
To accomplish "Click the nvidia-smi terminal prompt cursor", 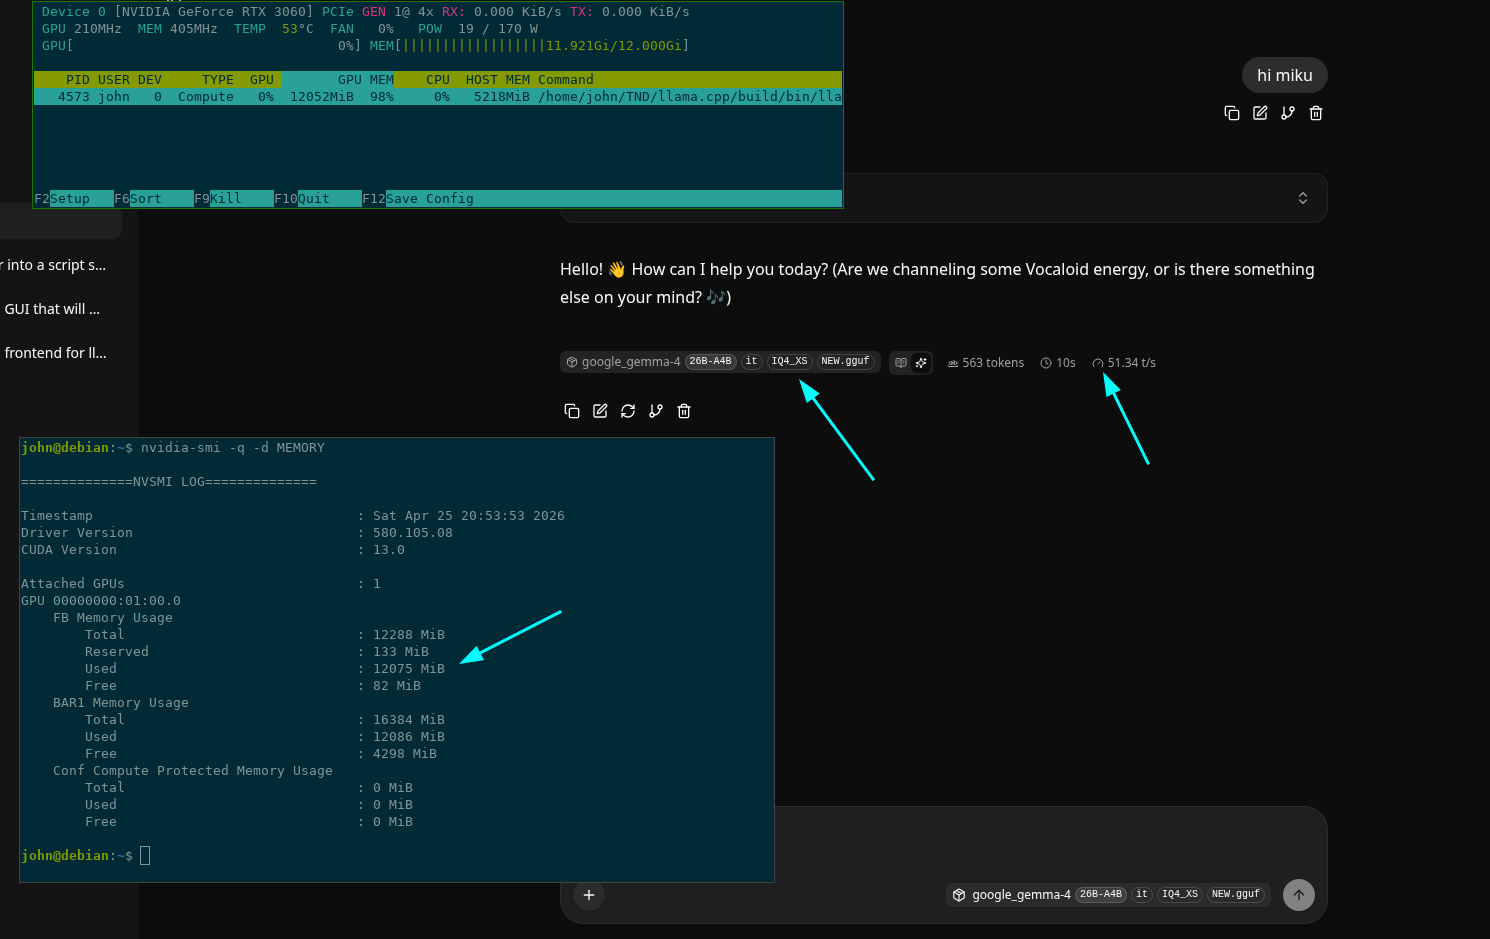I will [145, 855].
